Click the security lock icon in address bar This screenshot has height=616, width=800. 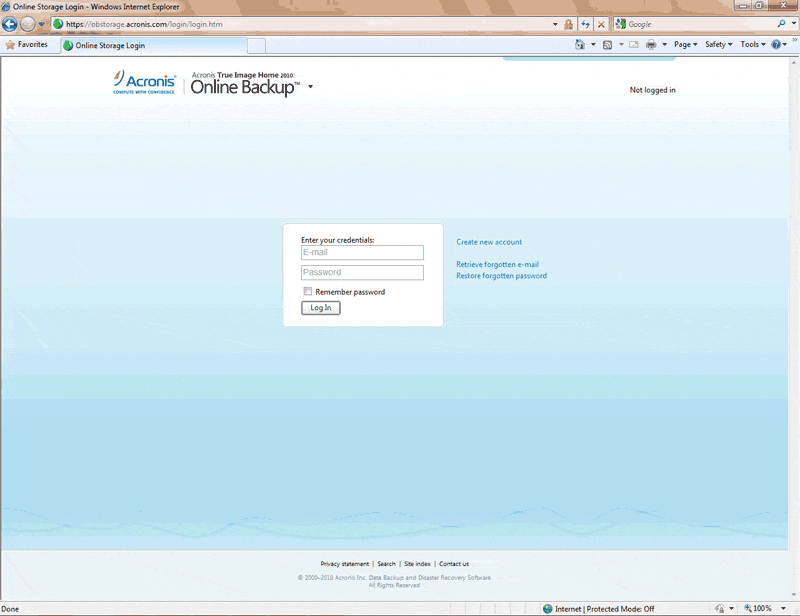[568, 24]
